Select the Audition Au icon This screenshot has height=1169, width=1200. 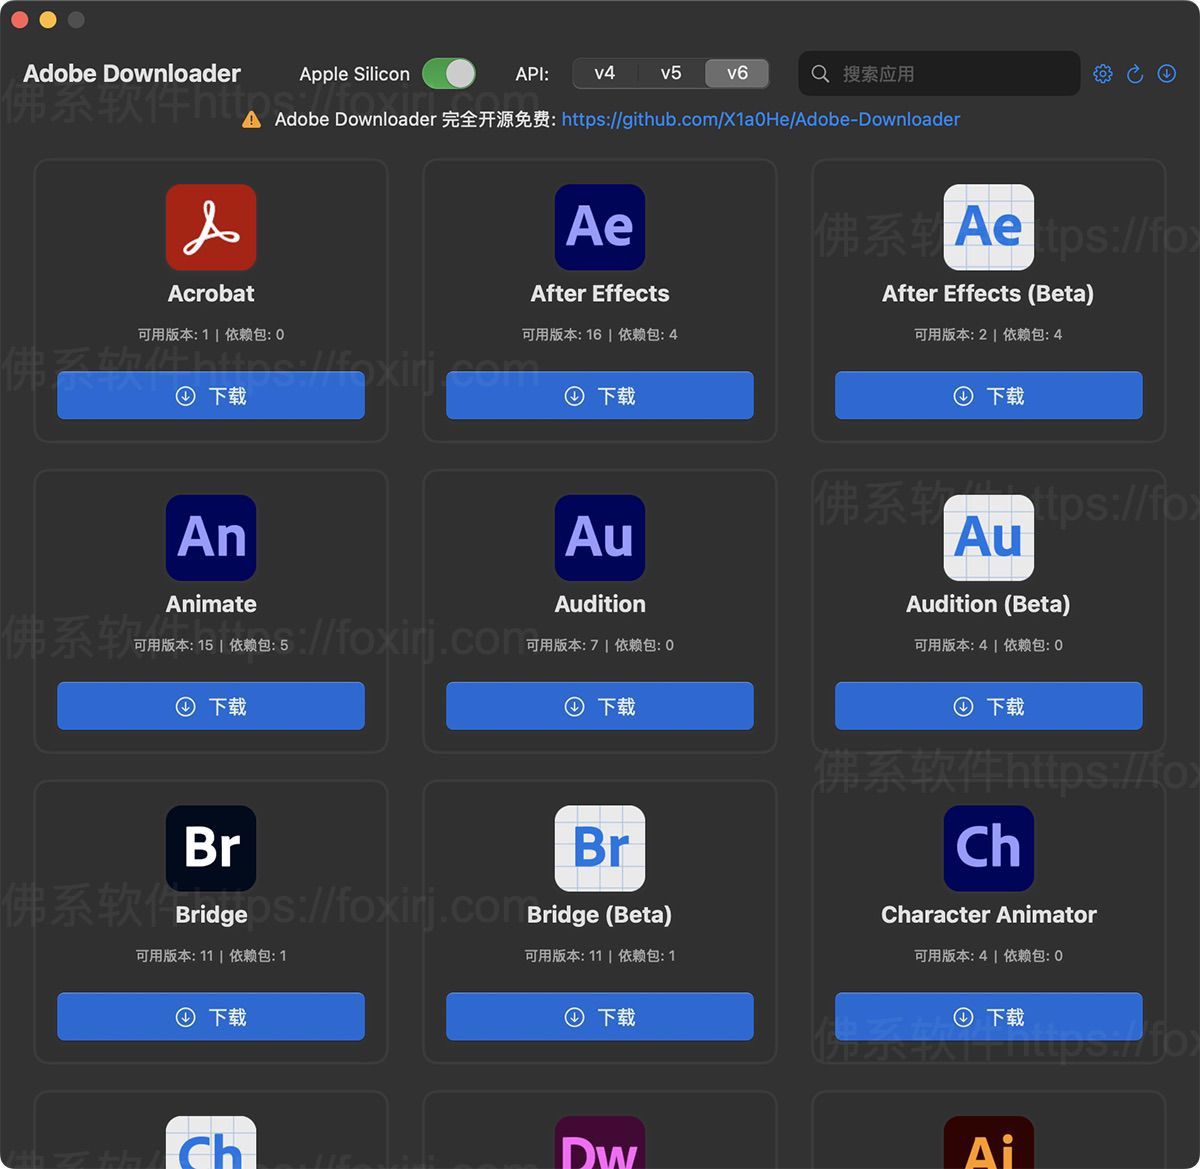(599, 538)
